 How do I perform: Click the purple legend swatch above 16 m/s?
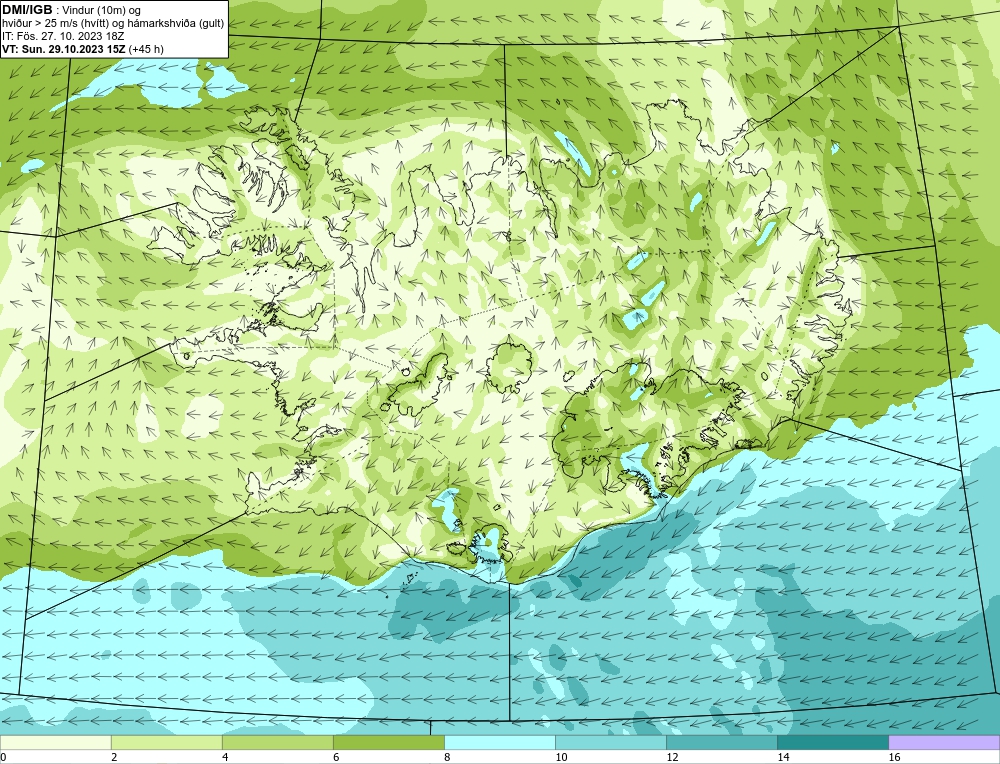click(944, 742)
